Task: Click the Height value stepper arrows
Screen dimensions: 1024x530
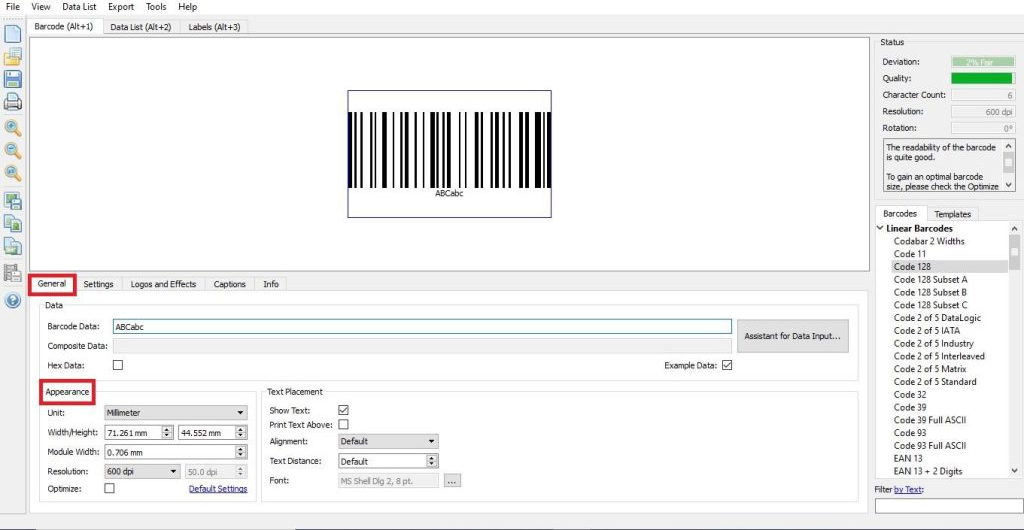Action: 241,432
